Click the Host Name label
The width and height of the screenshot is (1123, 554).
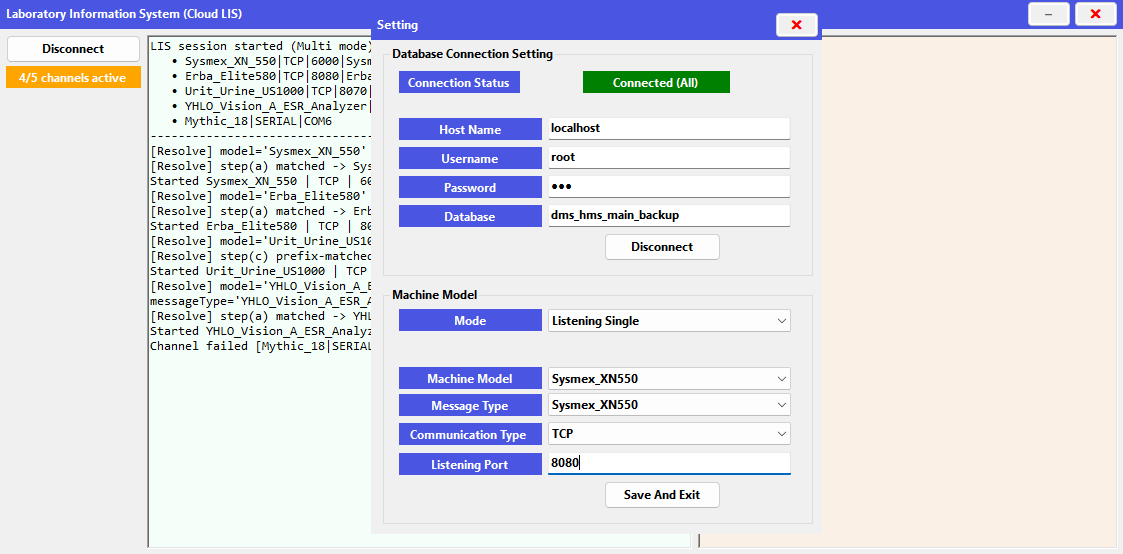470,130
